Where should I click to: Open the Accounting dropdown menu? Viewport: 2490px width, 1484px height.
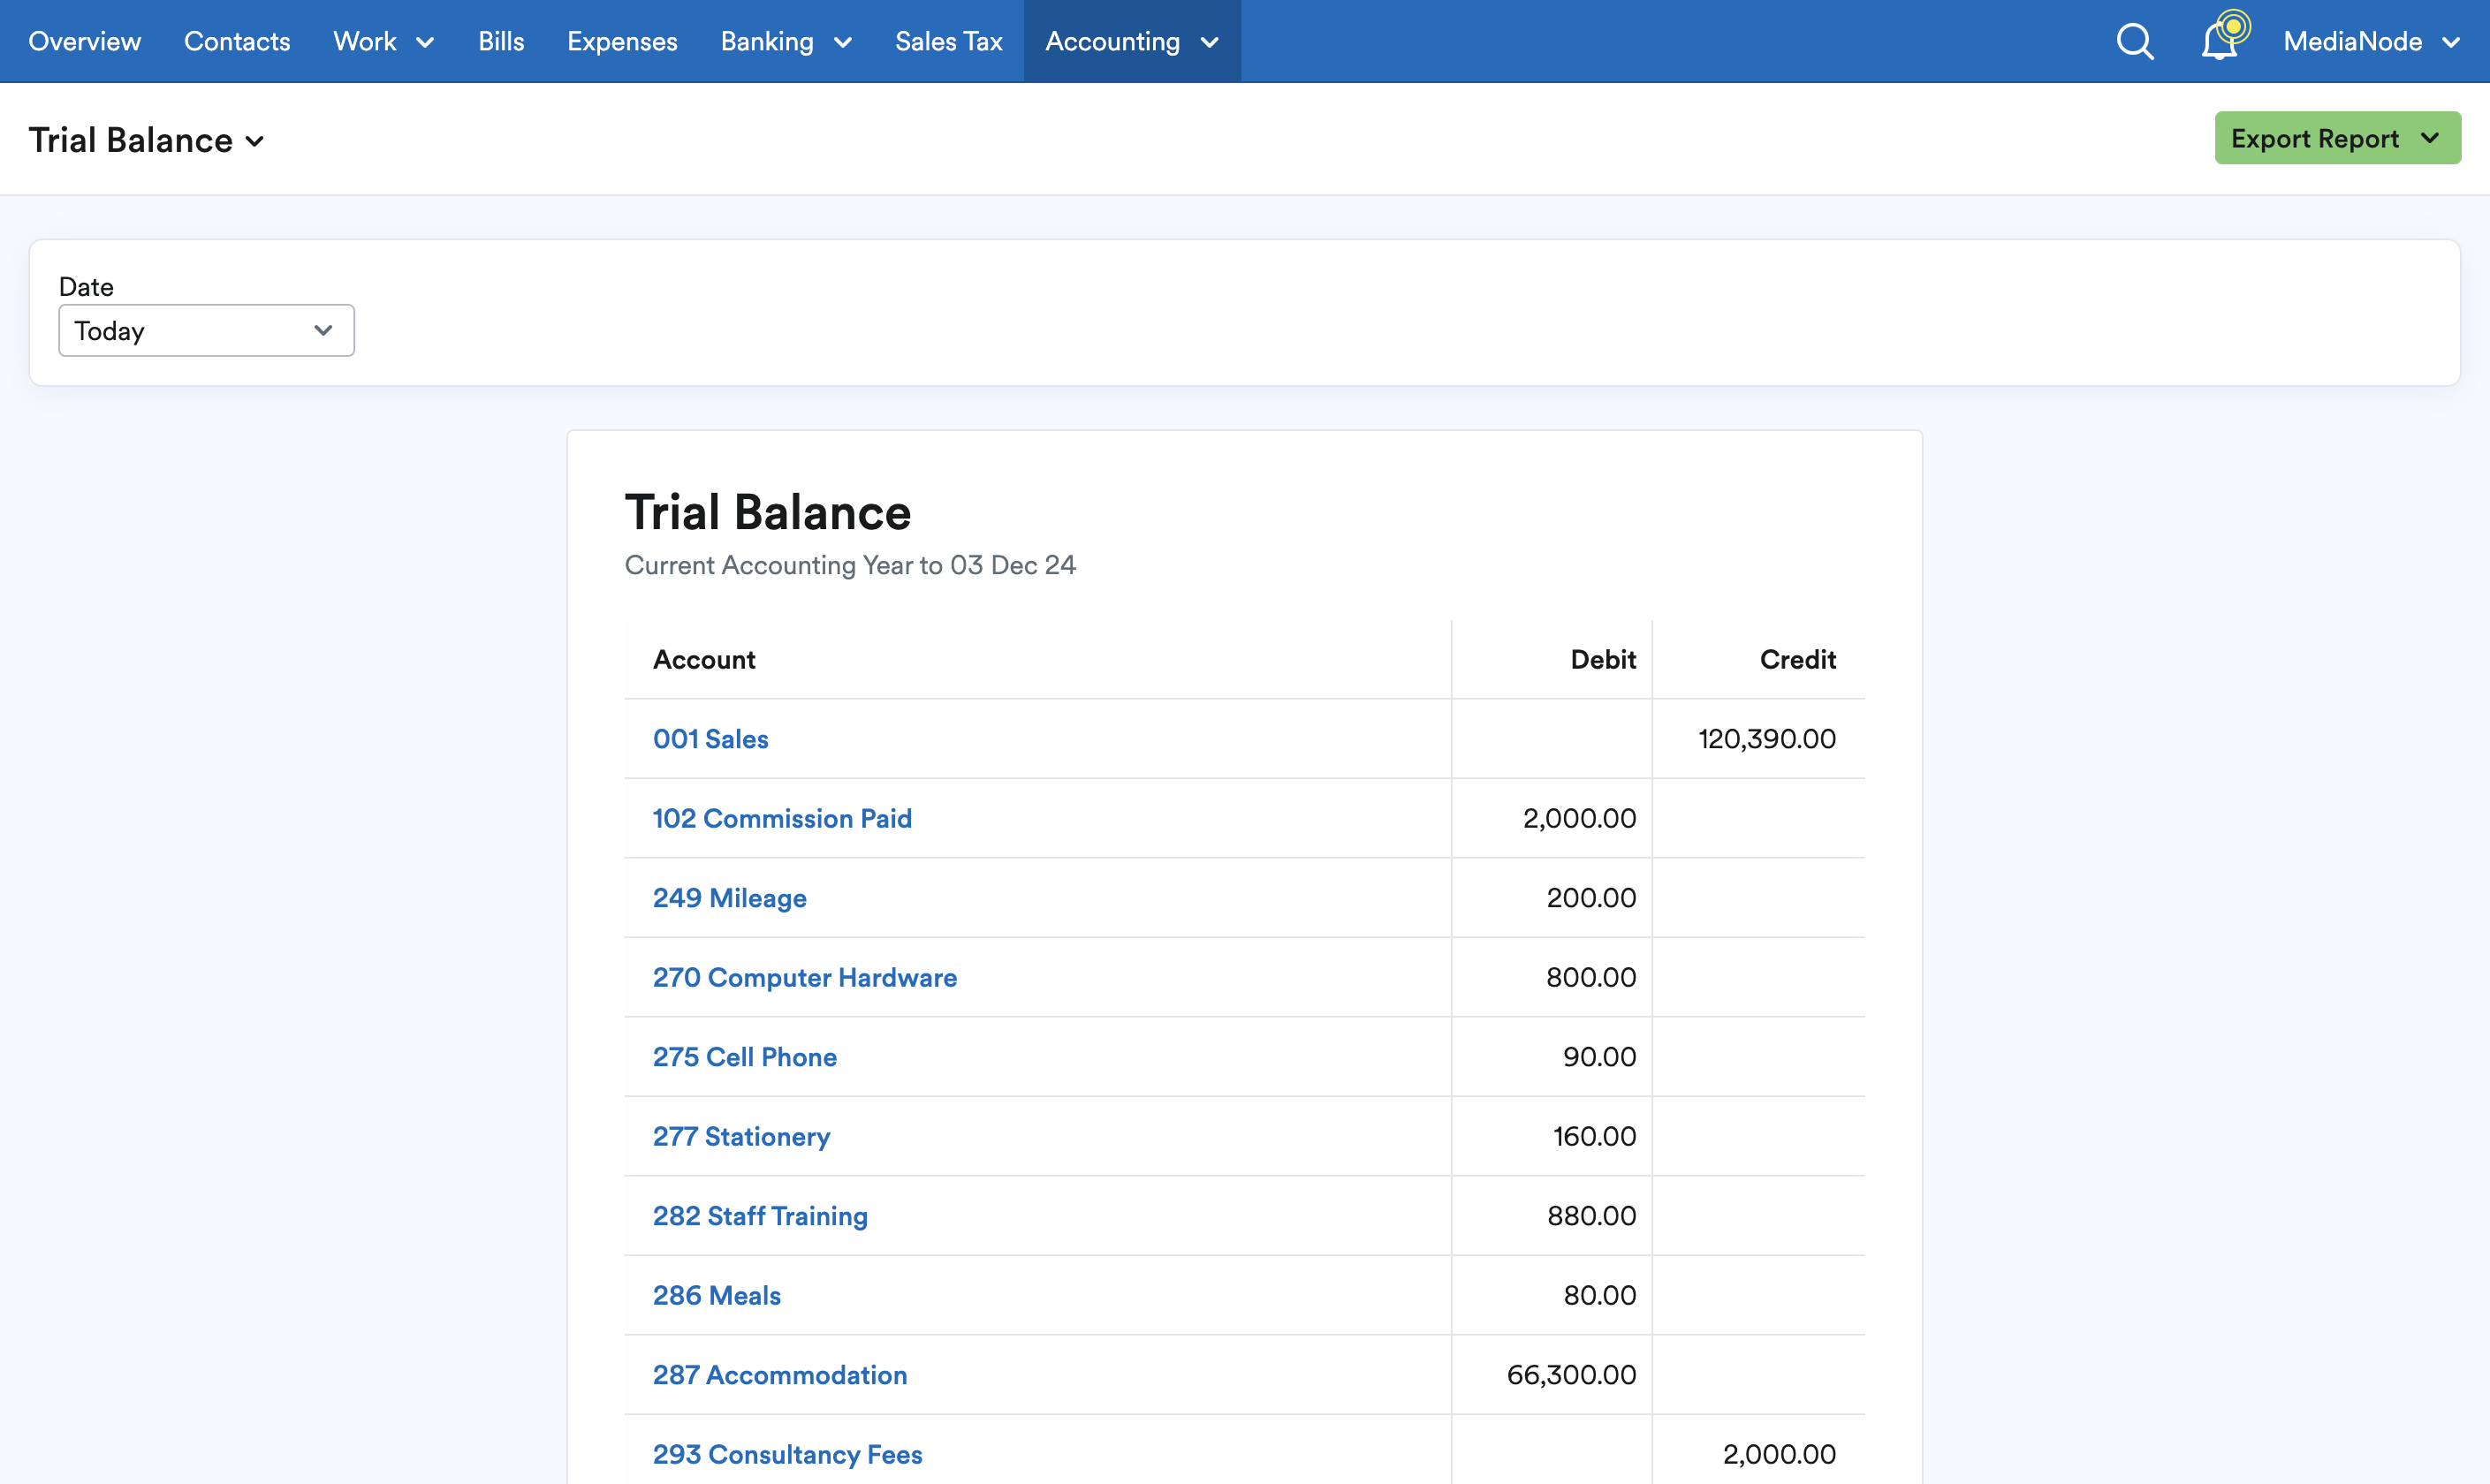click(x=1132, y=41)
